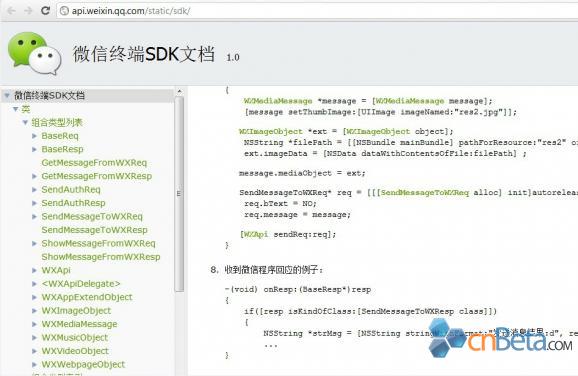The height and width of the screenshot is (376, 578).
Task: Click the sidebar vertical scrollbar thumb
Action: (179, 194)
